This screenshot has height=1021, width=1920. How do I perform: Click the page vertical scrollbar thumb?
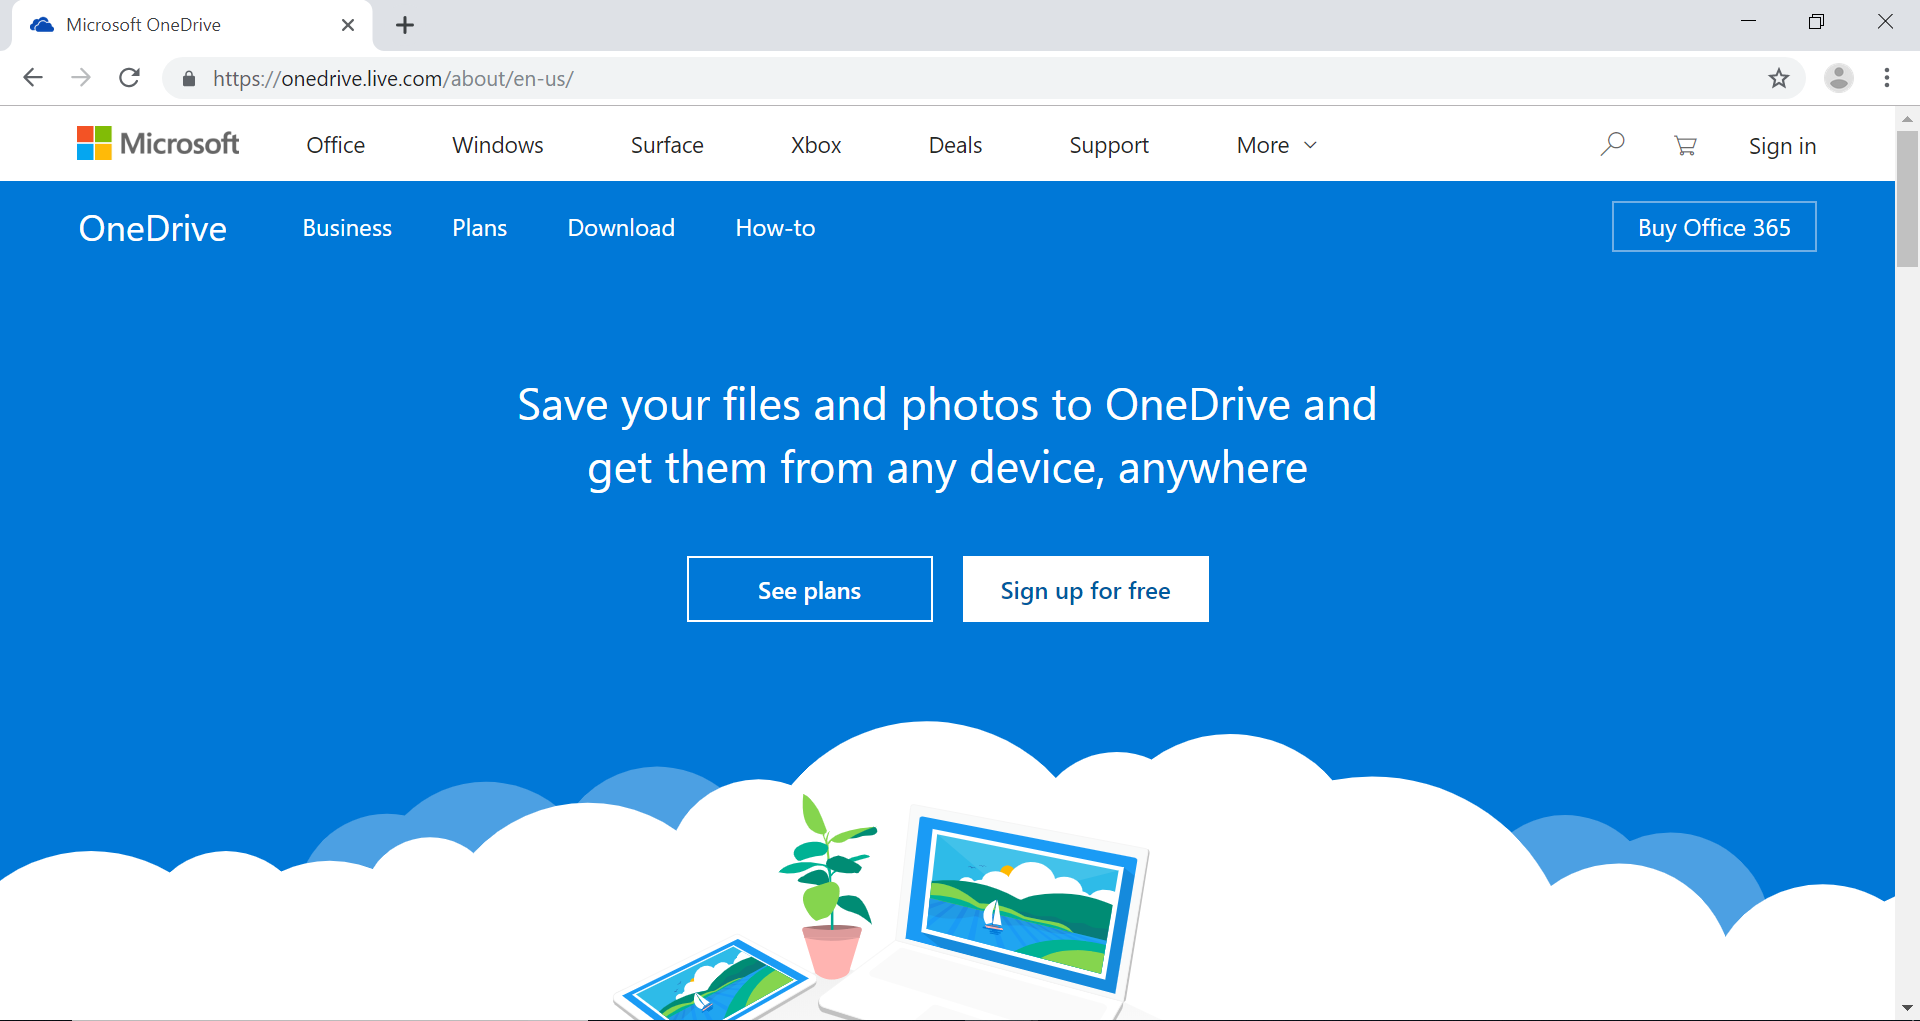coord(1907,198)
